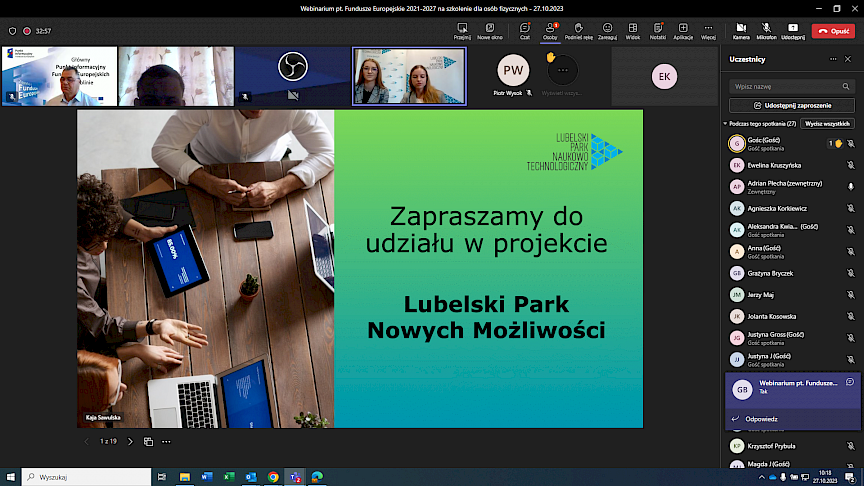Image resolution: width=864 pixels, height=486 pixels.
Task: Open Windows Start menu
Action: [10, 477]
